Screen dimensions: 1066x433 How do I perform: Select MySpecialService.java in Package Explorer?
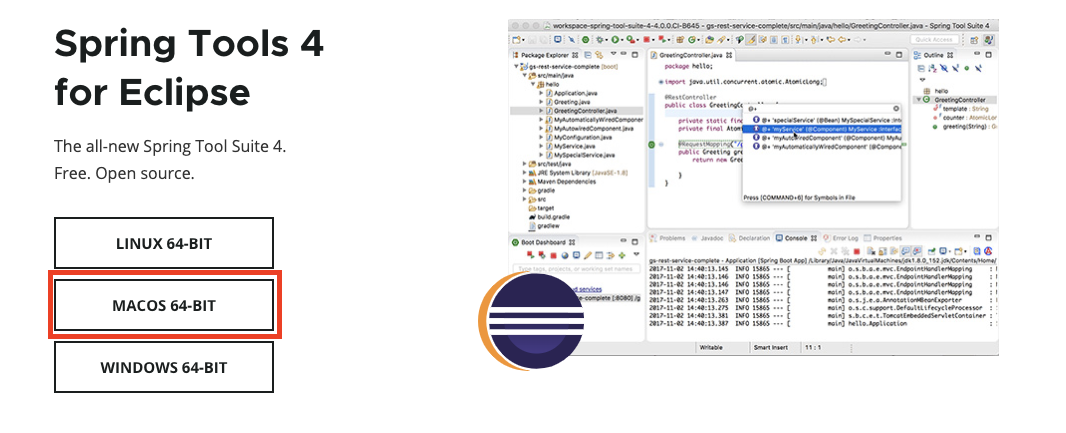point(581,155)
